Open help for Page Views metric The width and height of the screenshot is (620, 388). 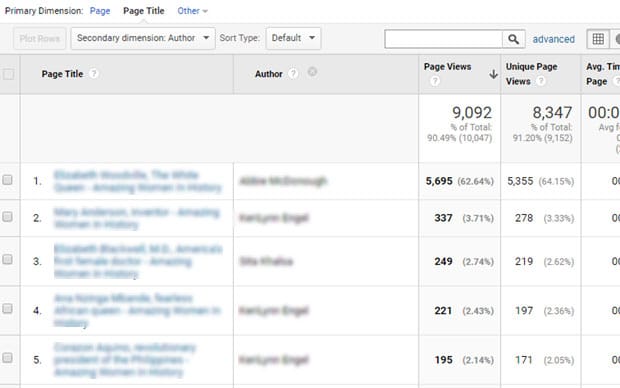(x=435, y=81)
